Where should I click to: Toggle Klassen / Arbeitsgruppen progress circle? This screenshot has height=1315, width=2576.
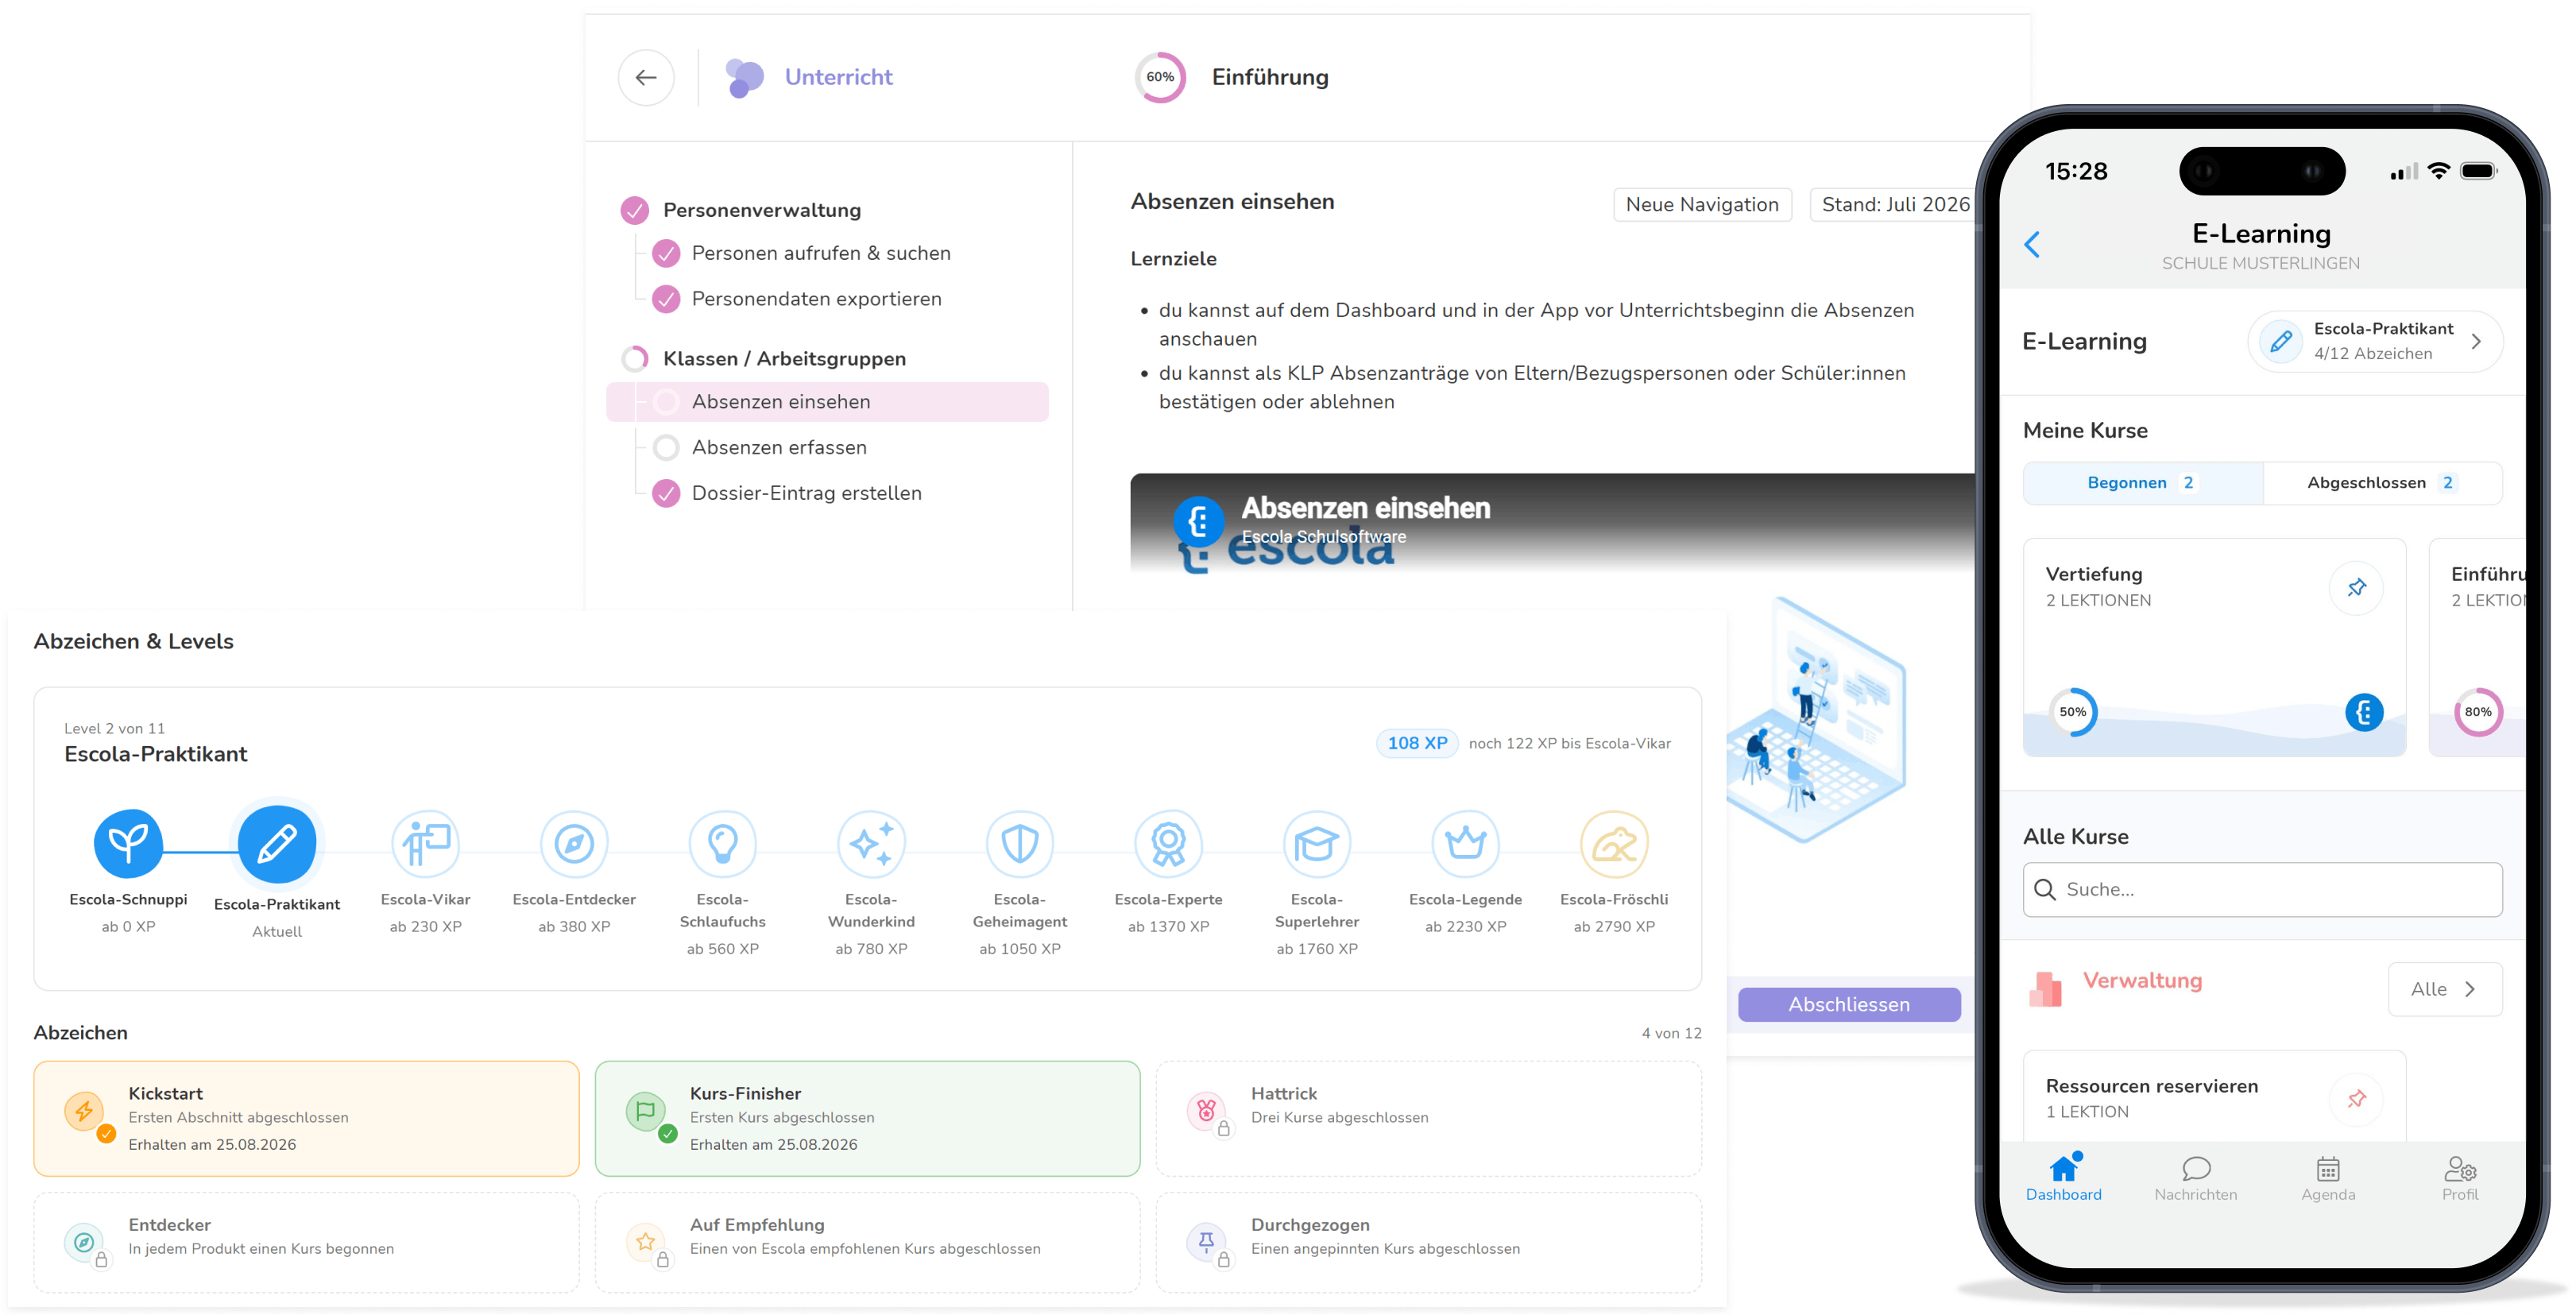pos(634,358)
